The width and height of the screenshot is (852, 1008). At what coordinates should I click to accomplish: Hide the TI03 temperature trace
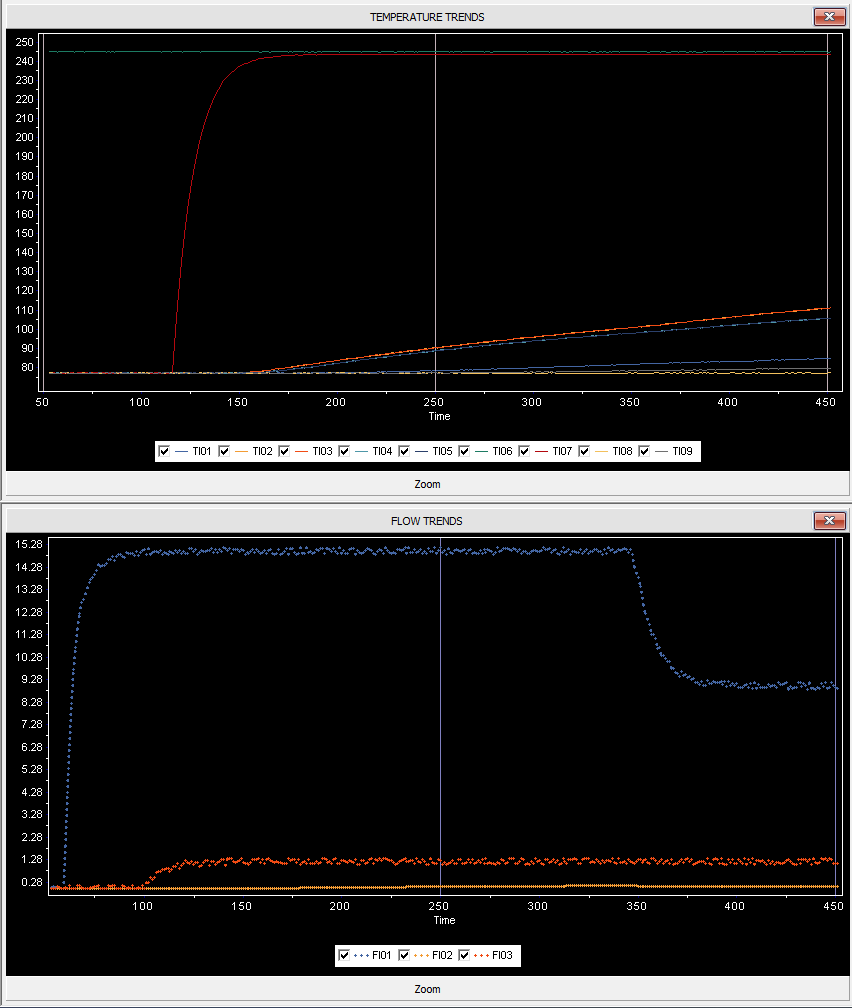click(x=284, y=452)
